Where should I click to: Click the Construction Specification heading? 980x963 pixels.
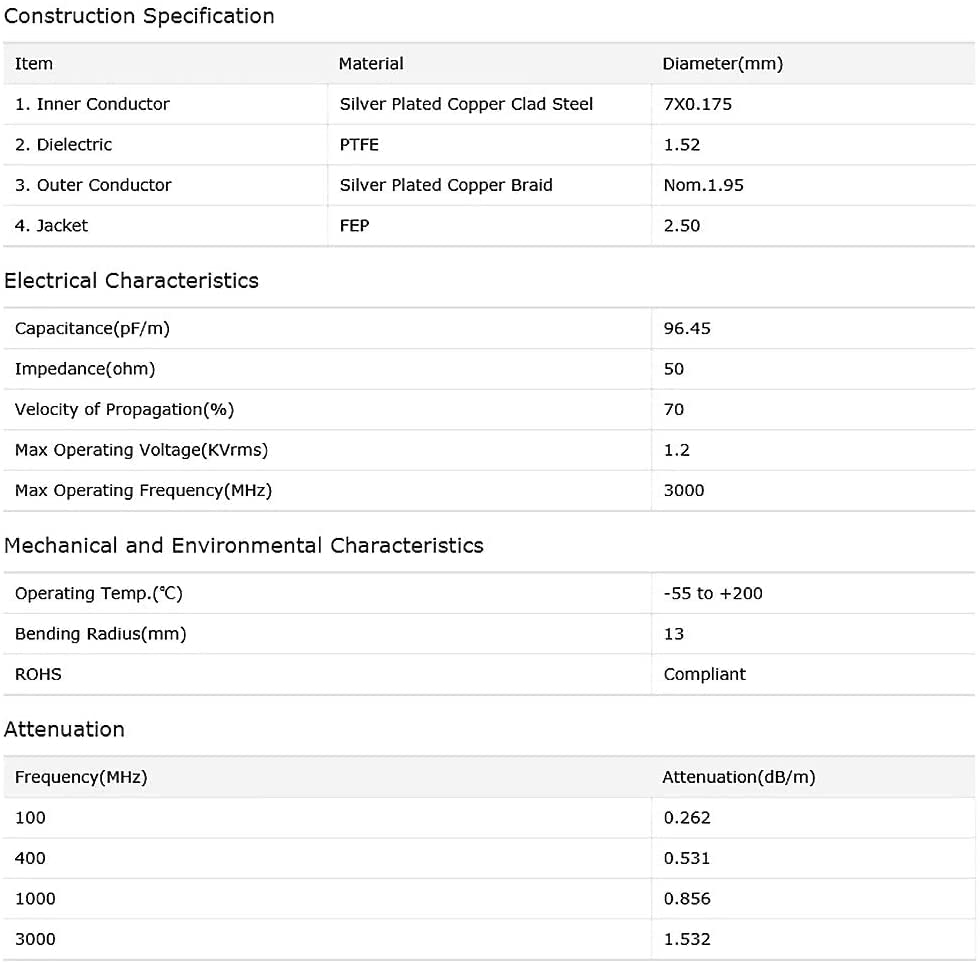[139, 16]
